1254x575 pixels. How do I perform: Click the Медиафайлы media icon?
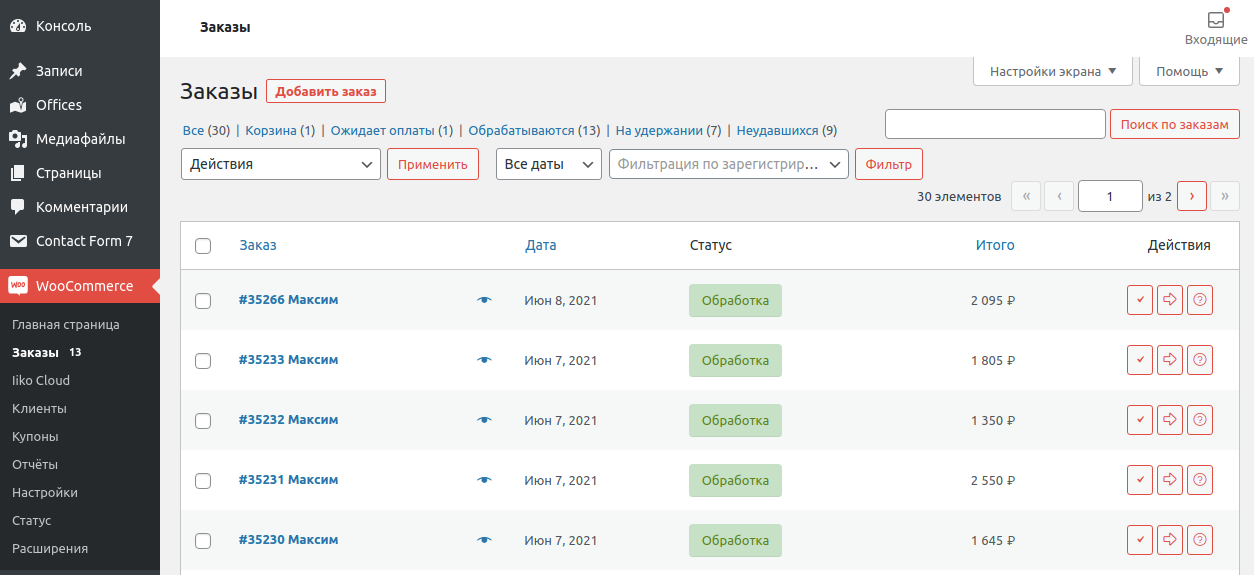pos(18,139)
